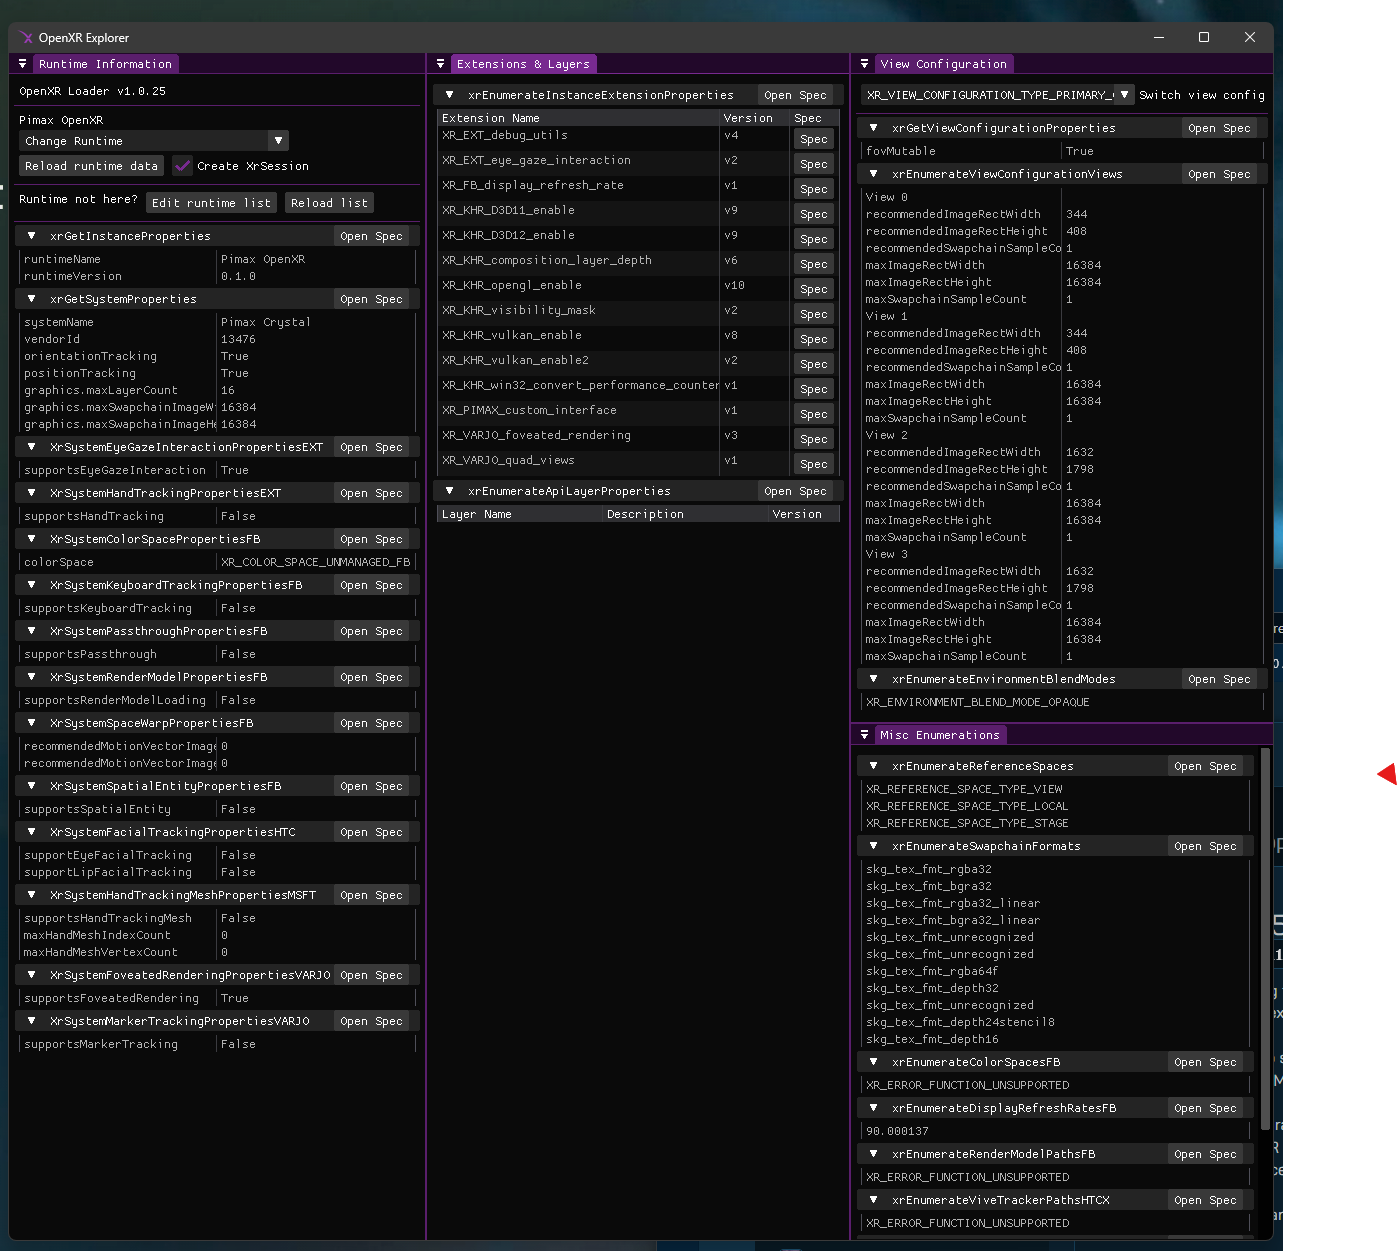Collapse XrSystemFoveatedRenderingPropertiesVARJO section

click(x=32, y=975)
